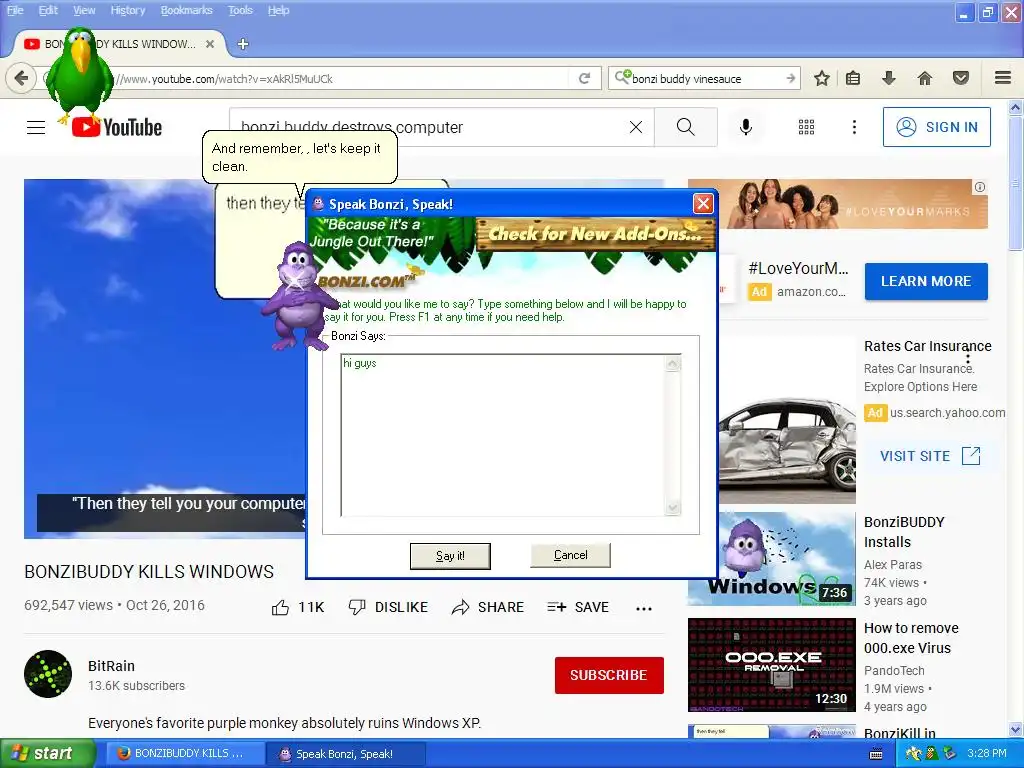Open the View menu
Screen dimensions: 1024x768
tap(84, 10)
